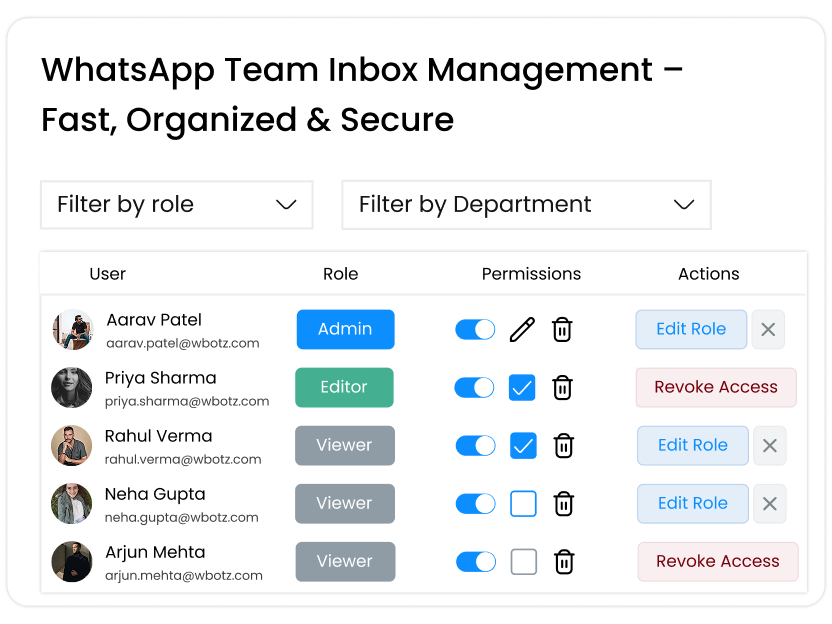Viewport: 832px width, 624px height.
Task: Click trash icon in Rahul Verma row
Action: pos(564,446)
